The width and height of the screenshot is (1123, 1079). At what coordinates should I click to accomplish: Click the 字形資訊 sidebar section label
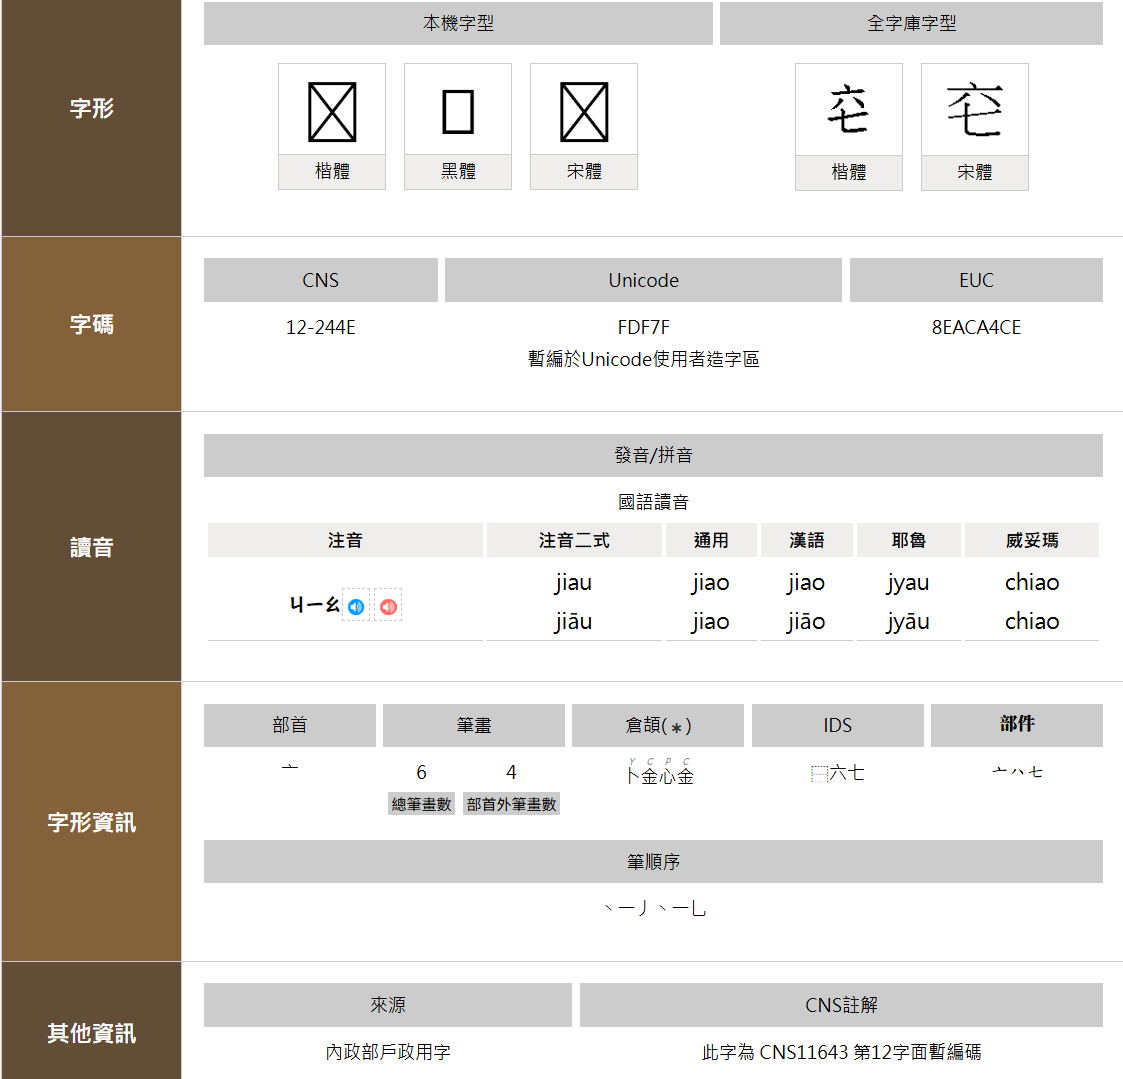click(x=92, y=822)
